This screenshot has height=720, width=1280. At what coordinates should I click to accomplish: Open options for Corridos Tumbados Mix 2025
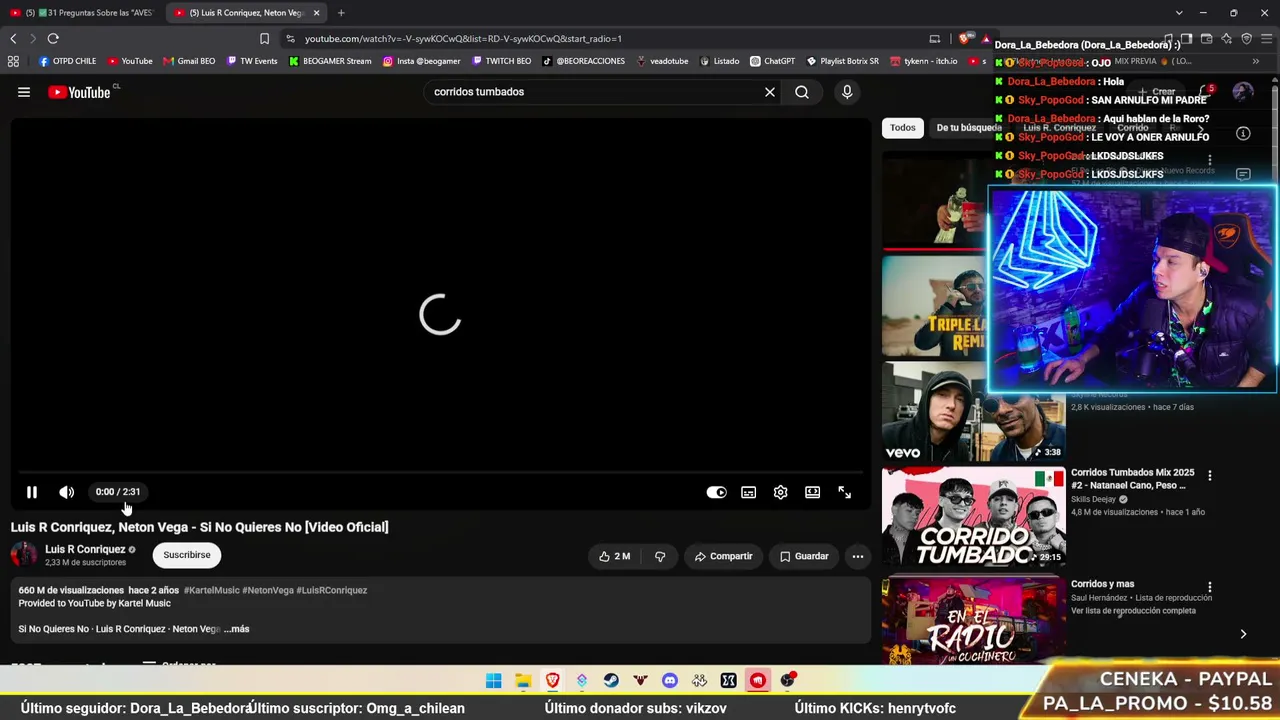click(1209, 476)
